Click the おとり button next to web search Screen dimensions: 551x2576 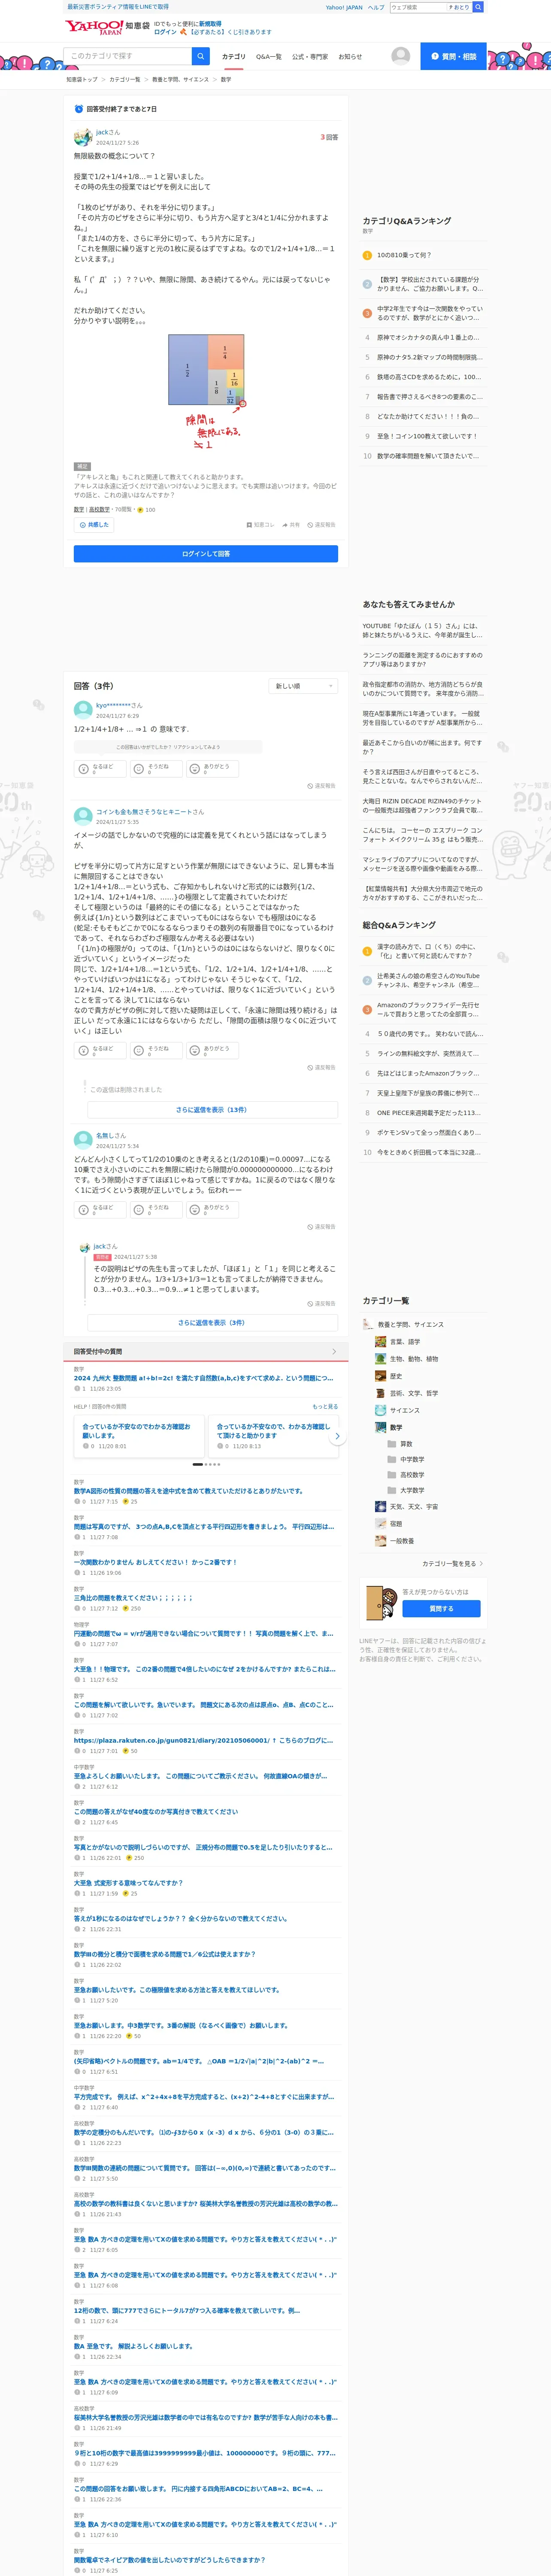pos(460,7)
